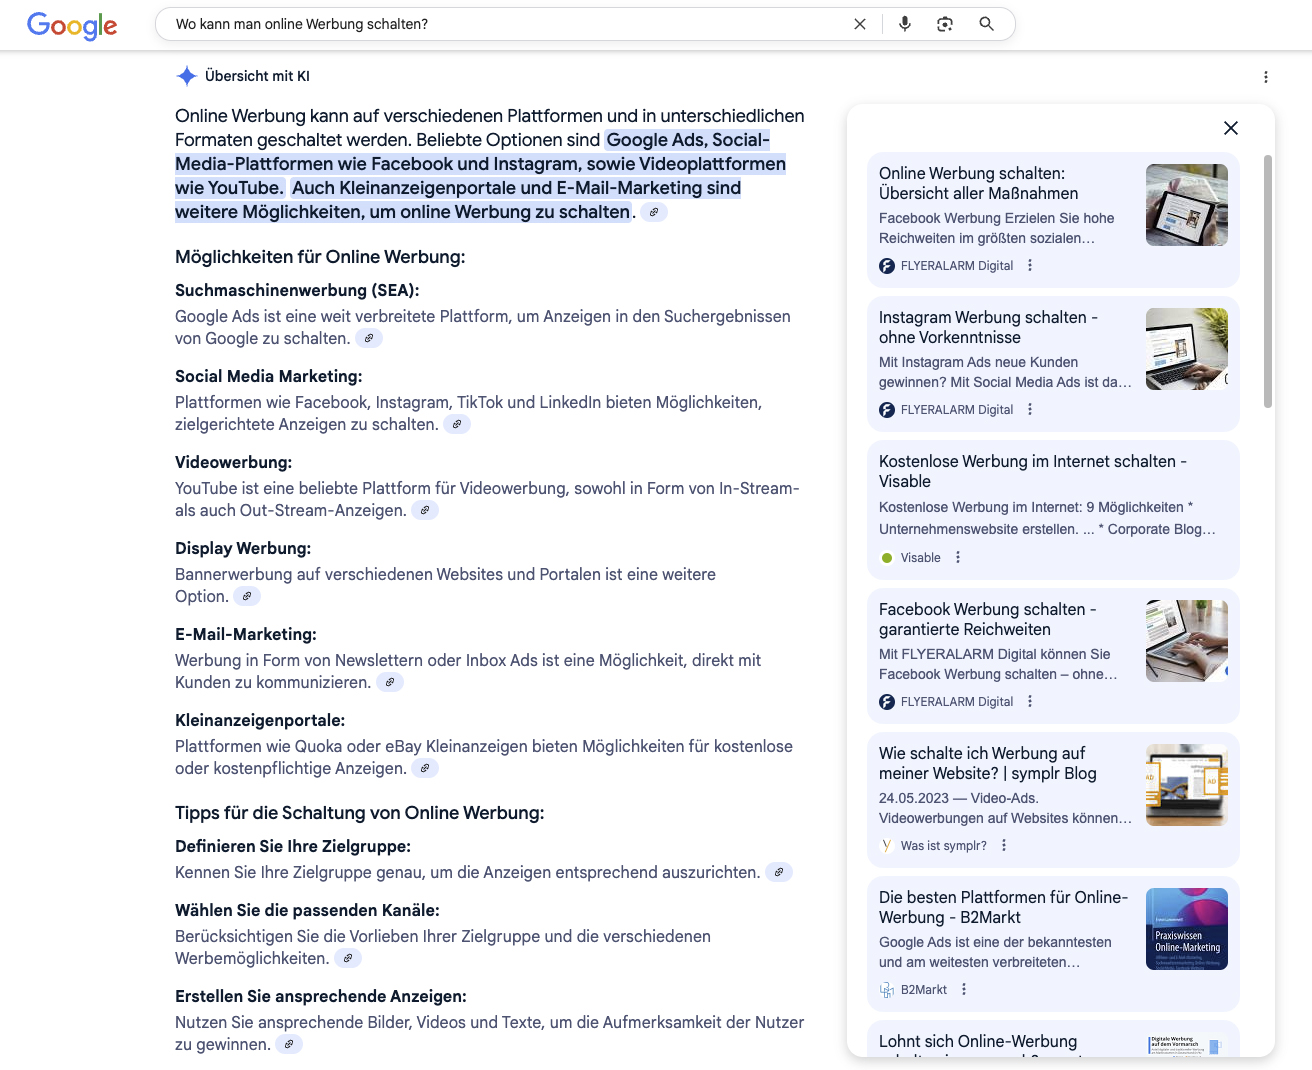Open three-dot menu on the Instagram Werbung card
The height and width of the screenshot is (1070, 1312).
coord(1030,410)
